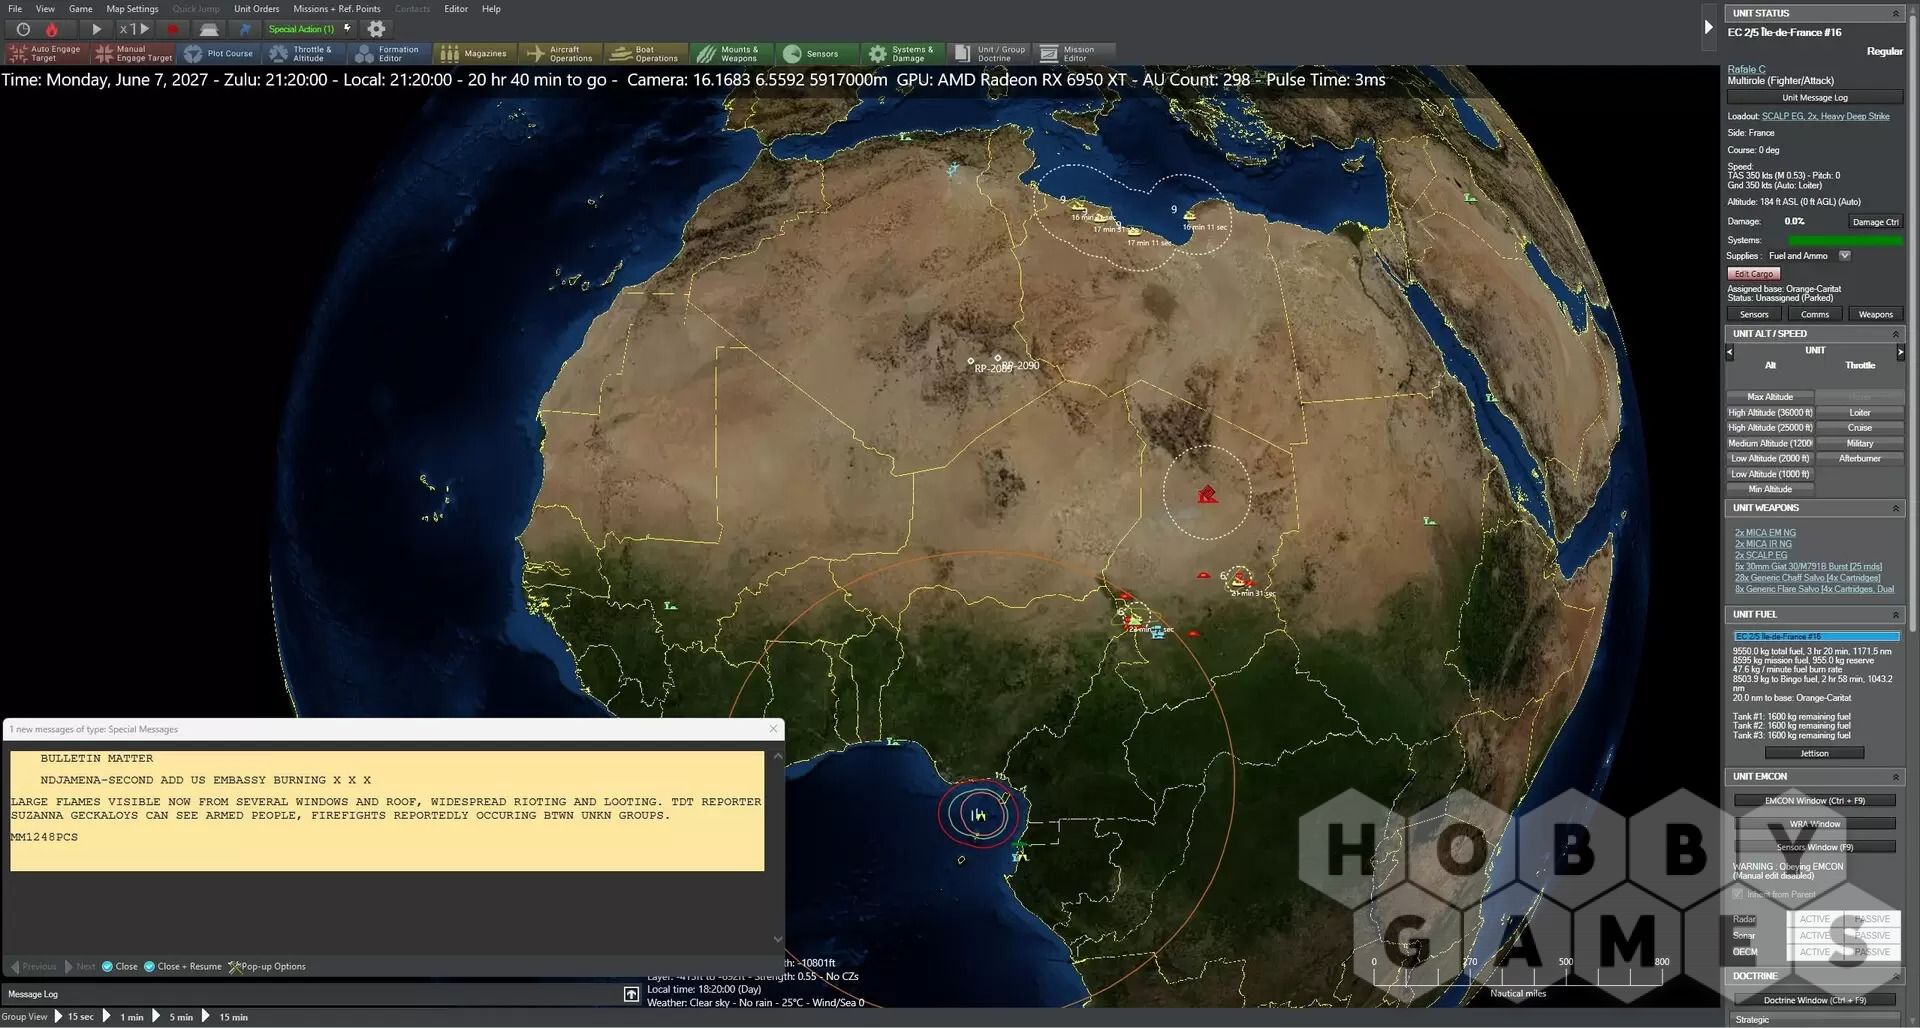Open the Magazines window
Image resolution: width=1920 pixels, height=1028 pixels.
click(476, 53)
